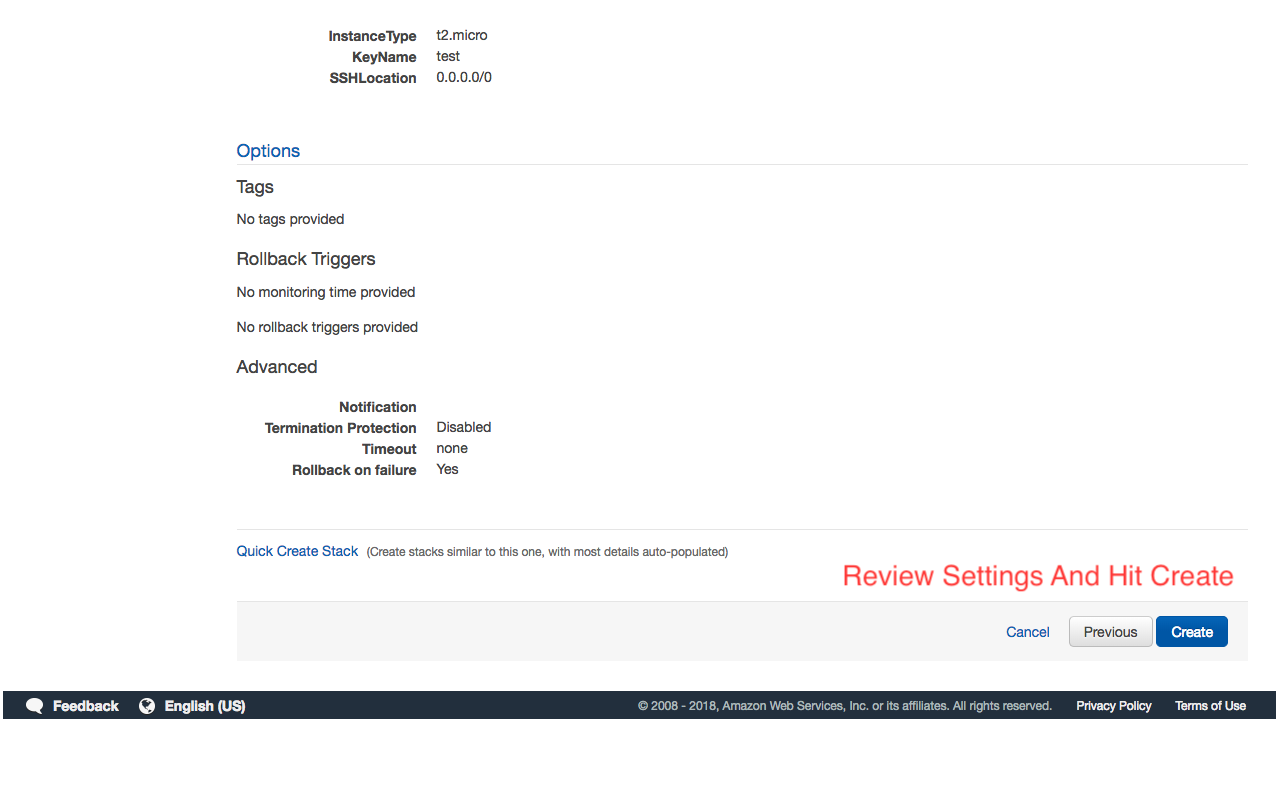Cancel the stack creation
The width and height of the screenshot is (1280, 800).
pos(1028,632)
